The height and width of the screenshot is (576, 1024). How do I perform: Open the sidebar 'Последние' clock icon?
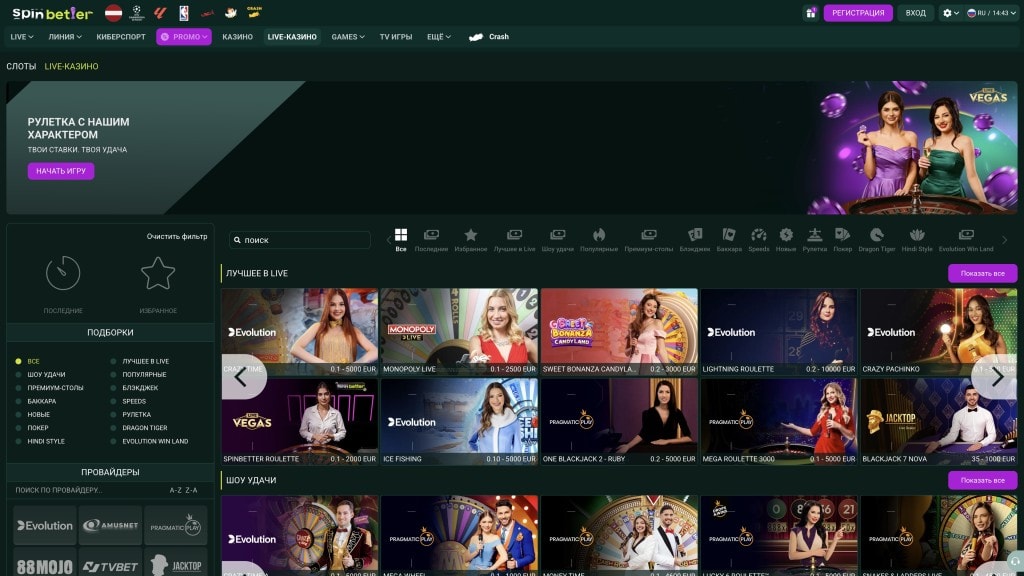click(63, 273)
